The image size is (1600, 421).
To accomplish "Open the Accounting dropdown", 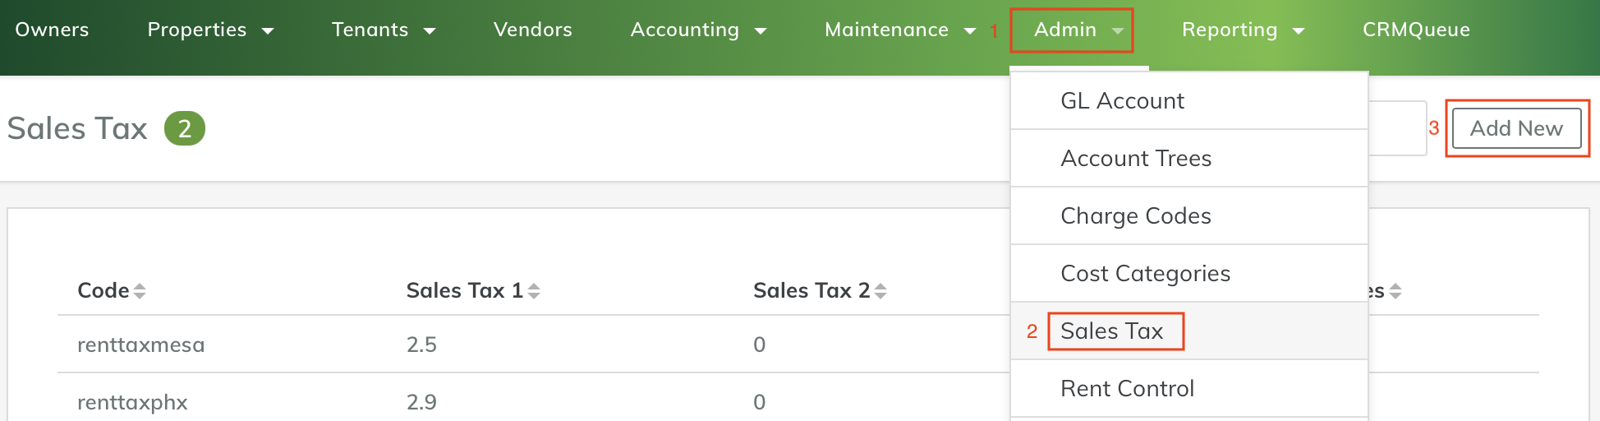I will (698, 30).
